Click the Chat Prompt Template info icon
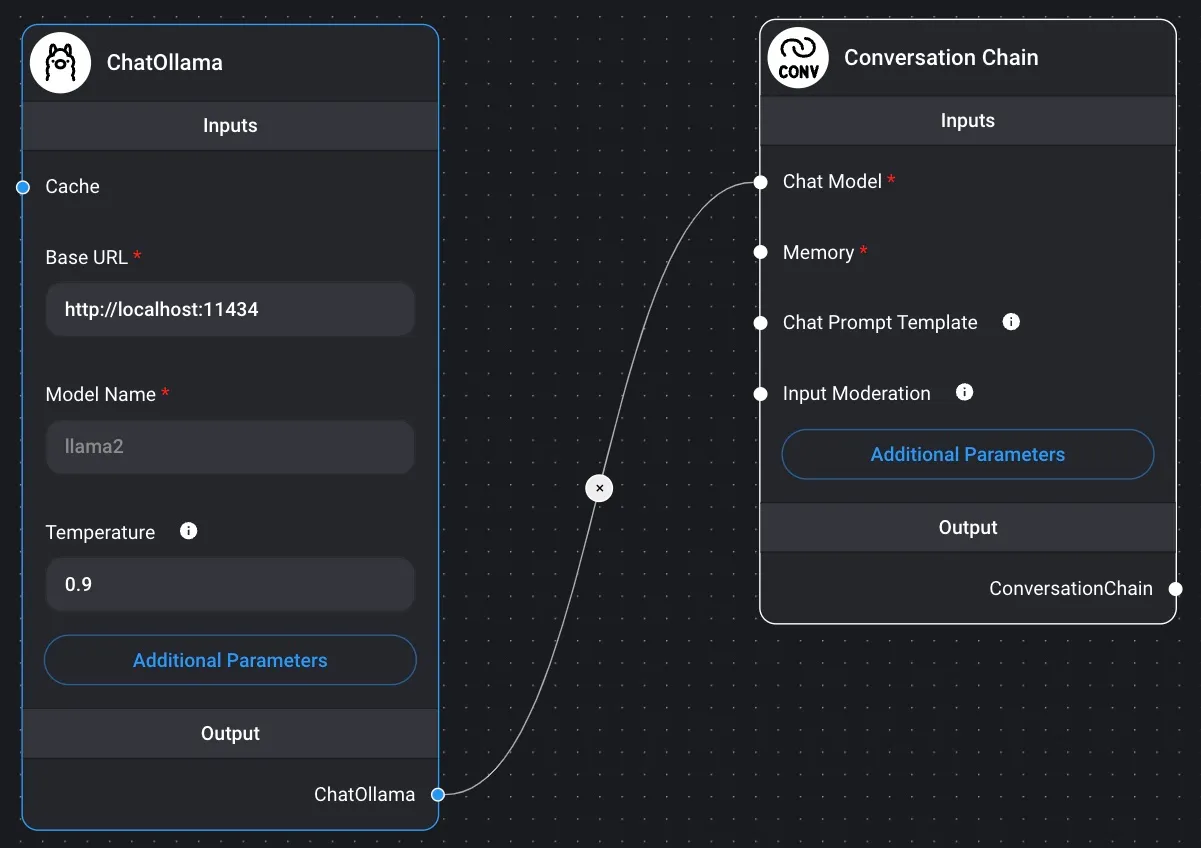 [x=1011, y=322]
